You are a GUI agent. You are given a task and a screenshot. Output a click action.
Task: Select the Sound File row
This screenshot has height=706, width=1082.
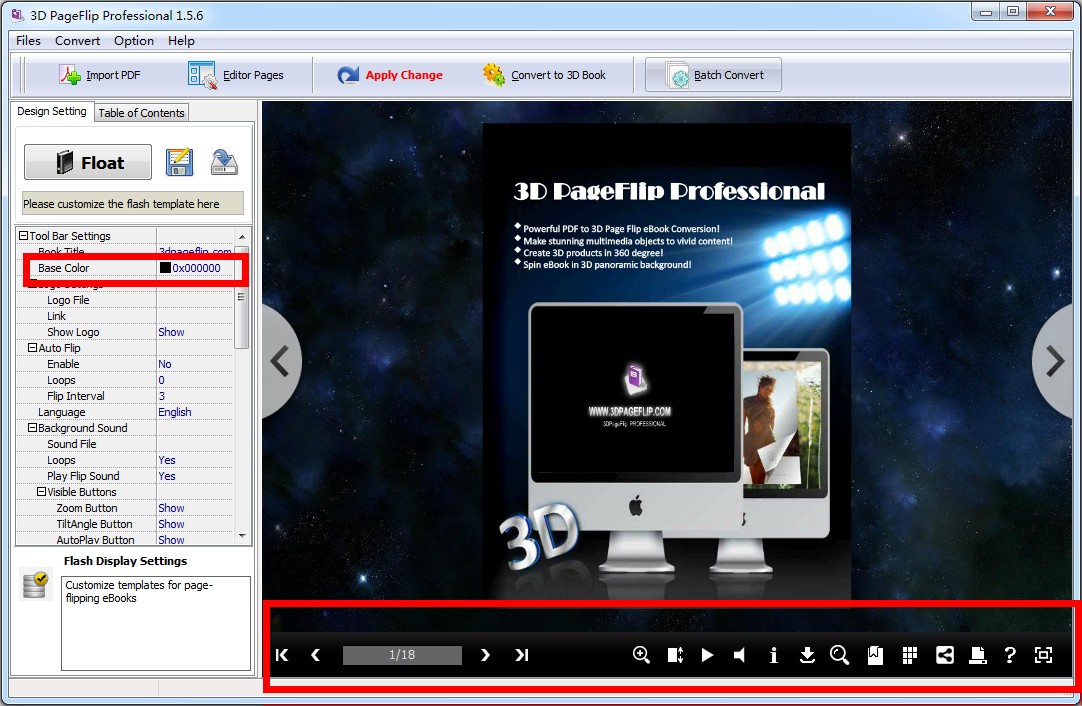click(125, 444)
